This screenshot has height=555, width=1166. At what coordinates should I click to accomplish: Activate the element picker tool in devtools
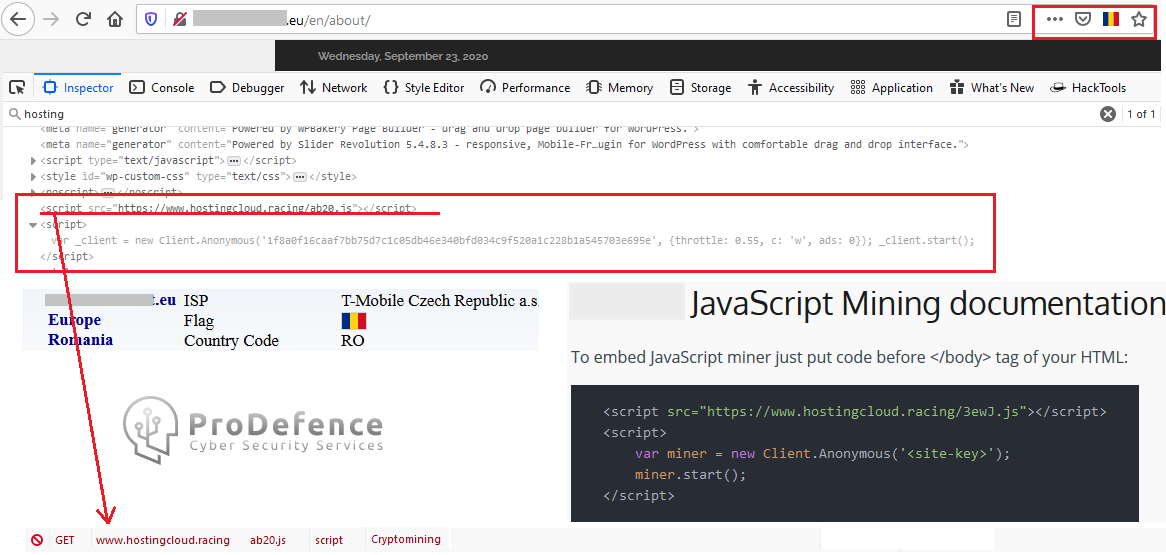17,88
